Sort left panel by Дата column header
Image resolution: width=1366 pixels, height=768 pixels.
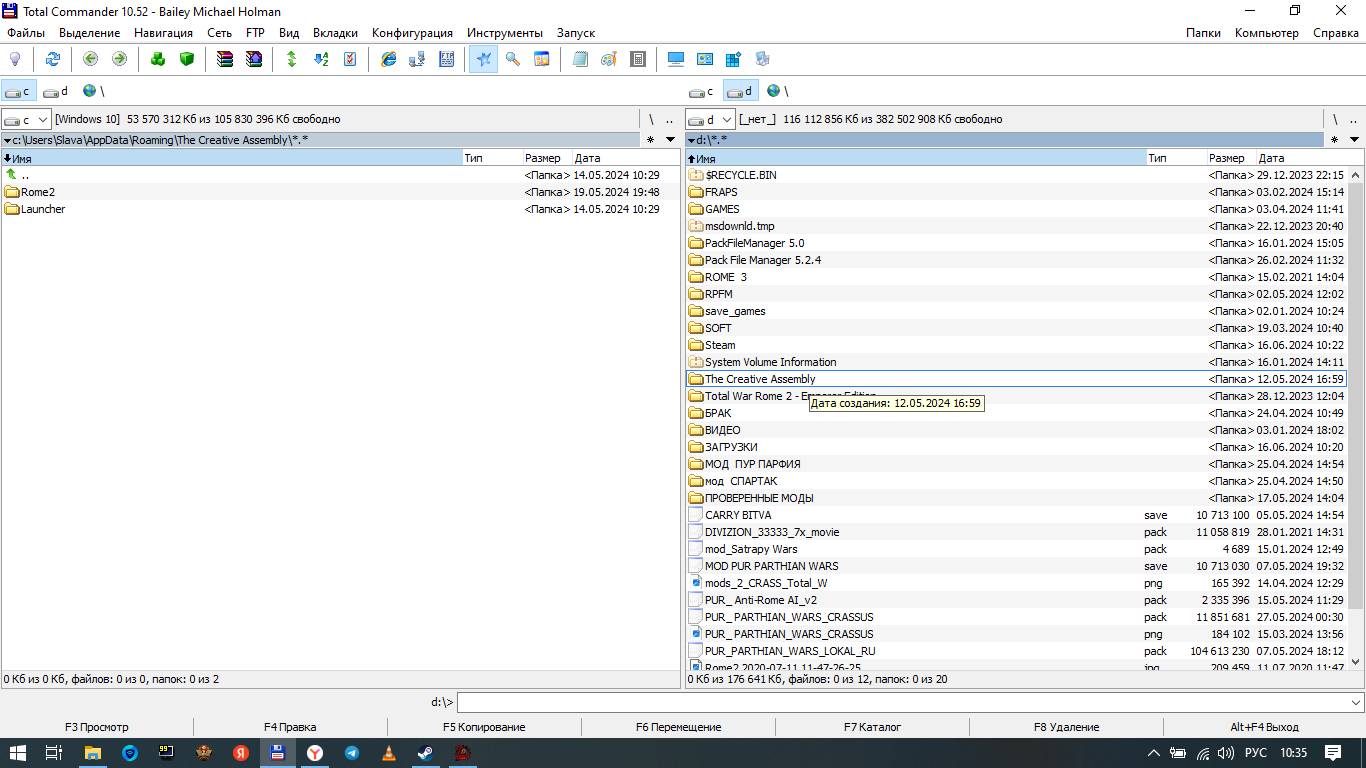625,158
